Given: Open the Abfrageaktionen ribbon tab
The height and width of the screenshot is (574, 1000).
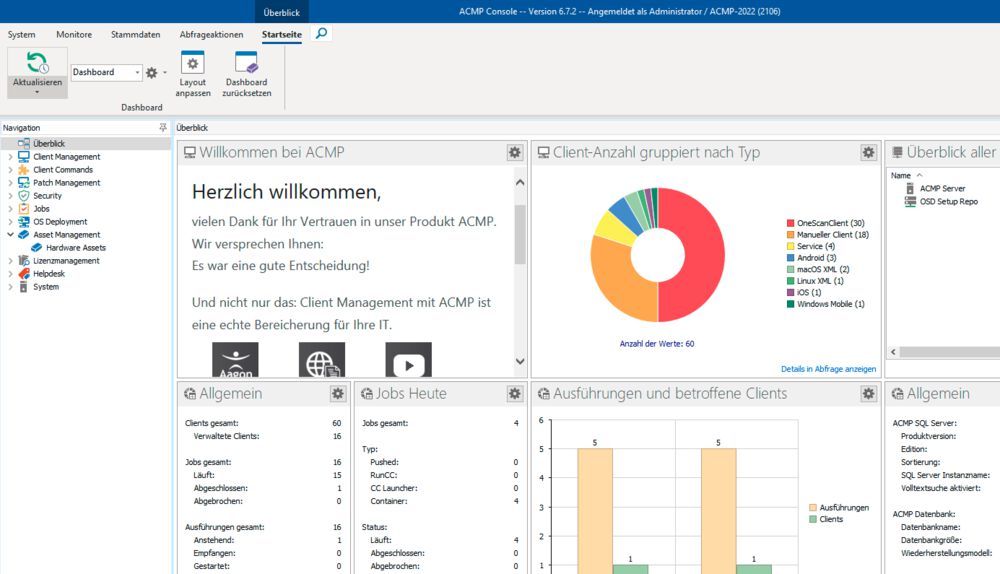Looking at the screenshot, I should (x=211, y=34).
